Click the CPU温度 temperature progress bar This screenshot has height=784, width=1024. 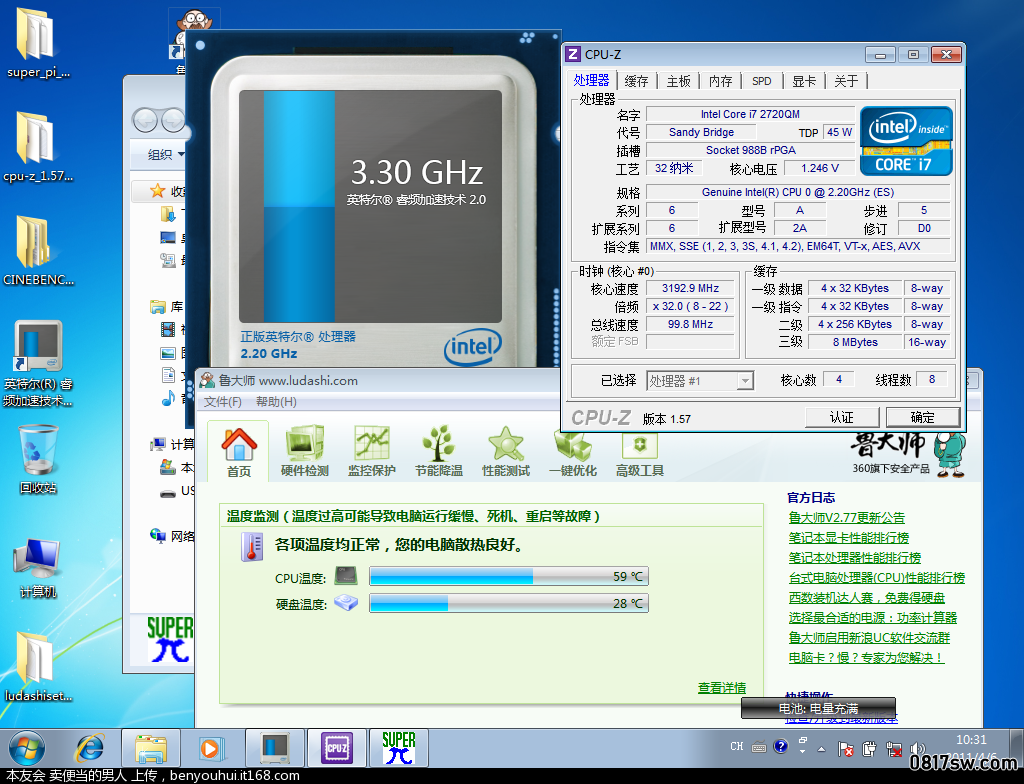[x=508, y=576]
